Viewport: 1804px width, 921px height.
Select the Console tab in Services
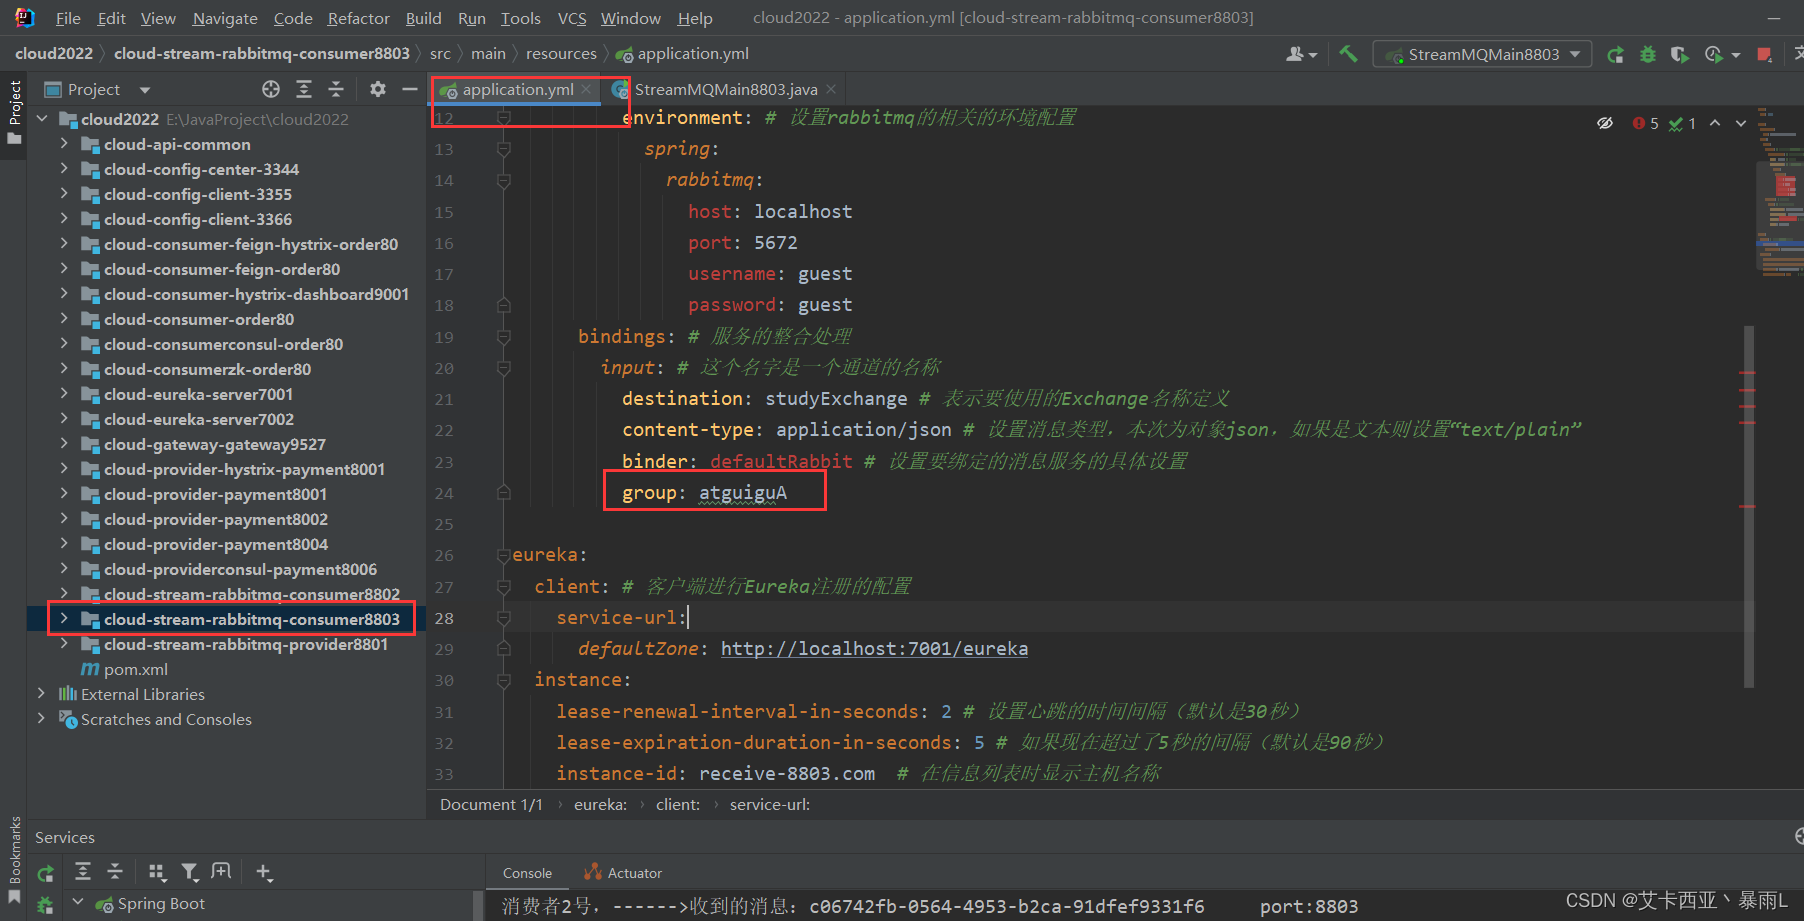(527, 873)
